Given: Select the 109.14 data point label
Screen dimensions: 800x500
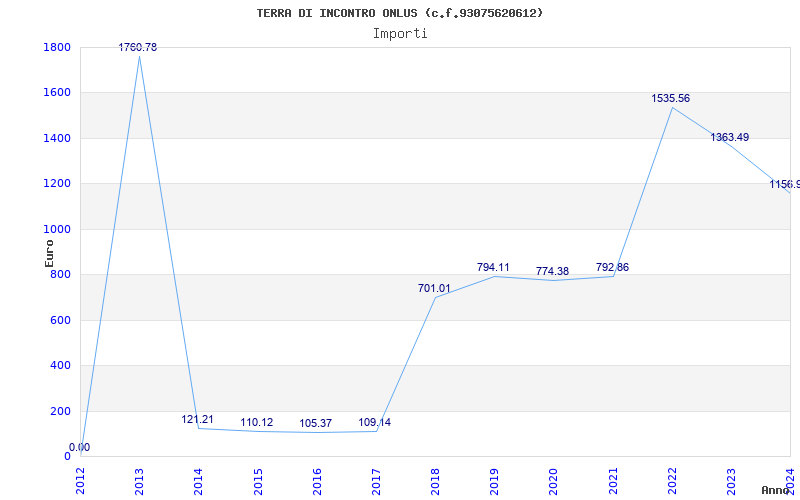Looking at the screenshot, I should (374, 422).
